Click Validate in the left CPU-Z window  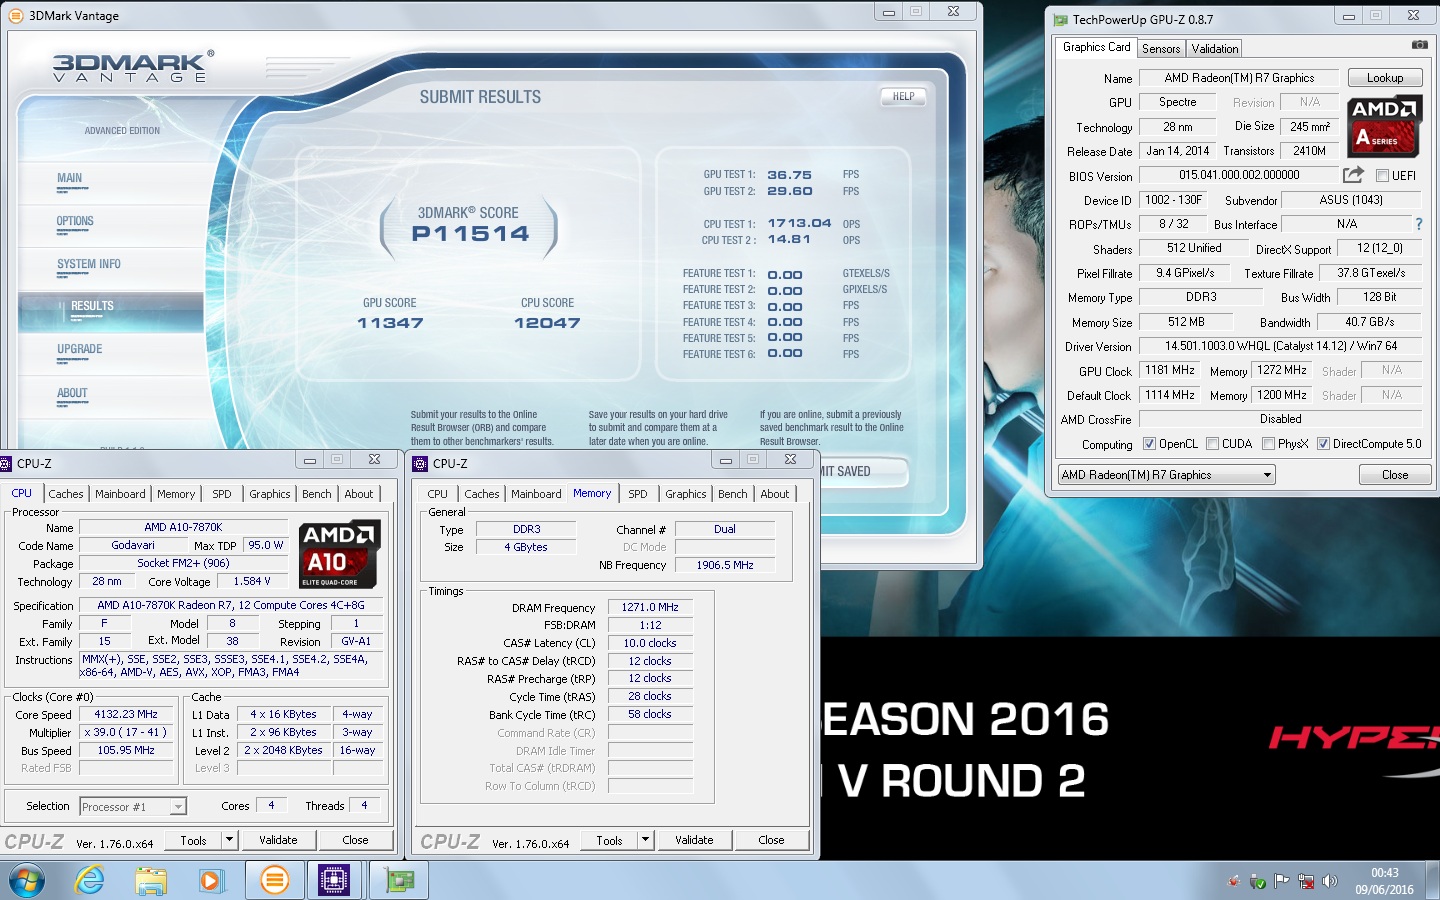coord(278,840)
